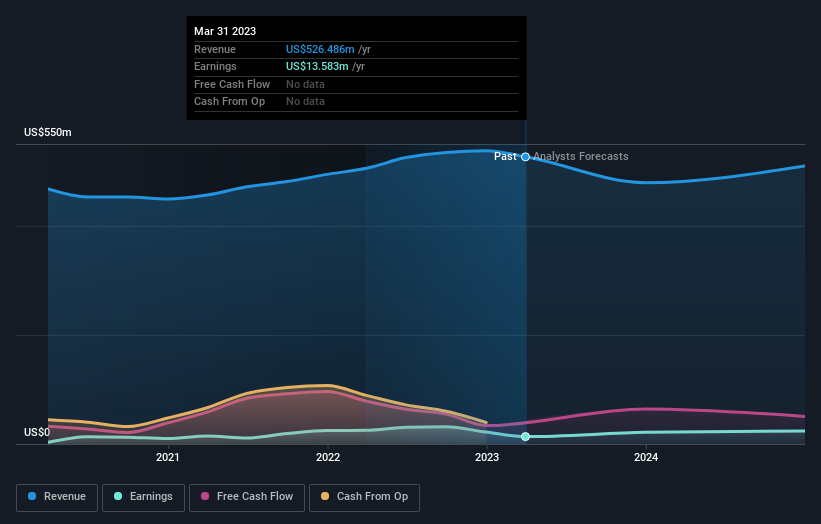Viewport: 821px width, 524px height.
Task: Click the US$550m y-axis label
Action: [48, 132]
